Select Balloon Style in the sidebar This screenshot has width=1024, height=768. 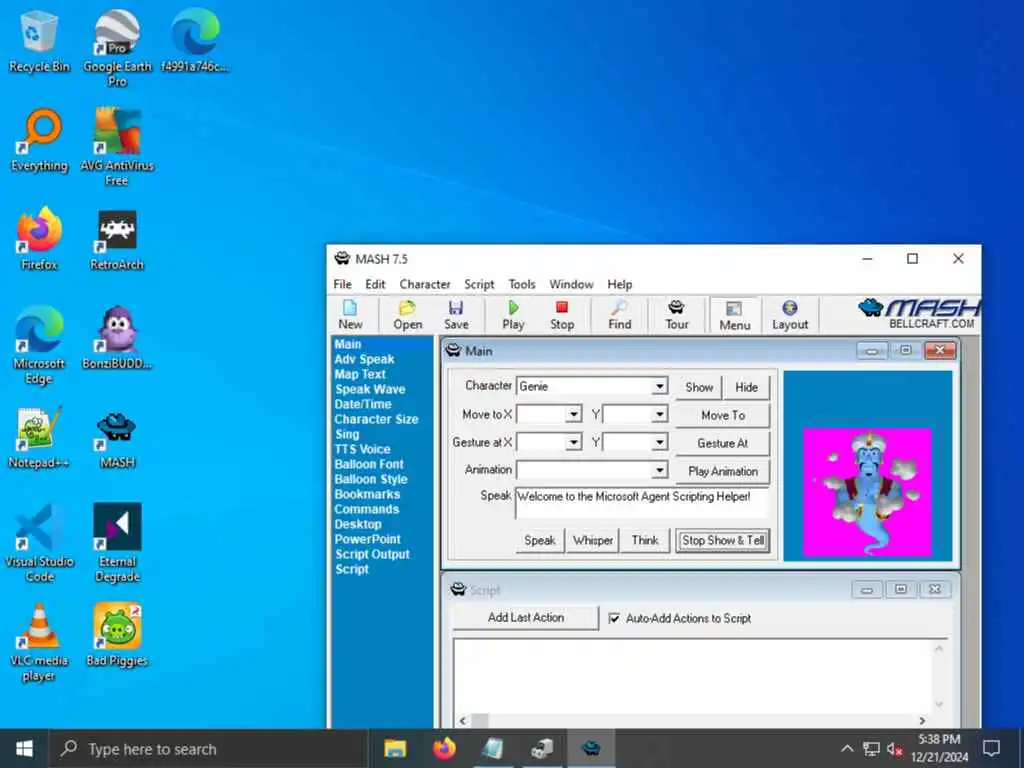coord(371,479)
